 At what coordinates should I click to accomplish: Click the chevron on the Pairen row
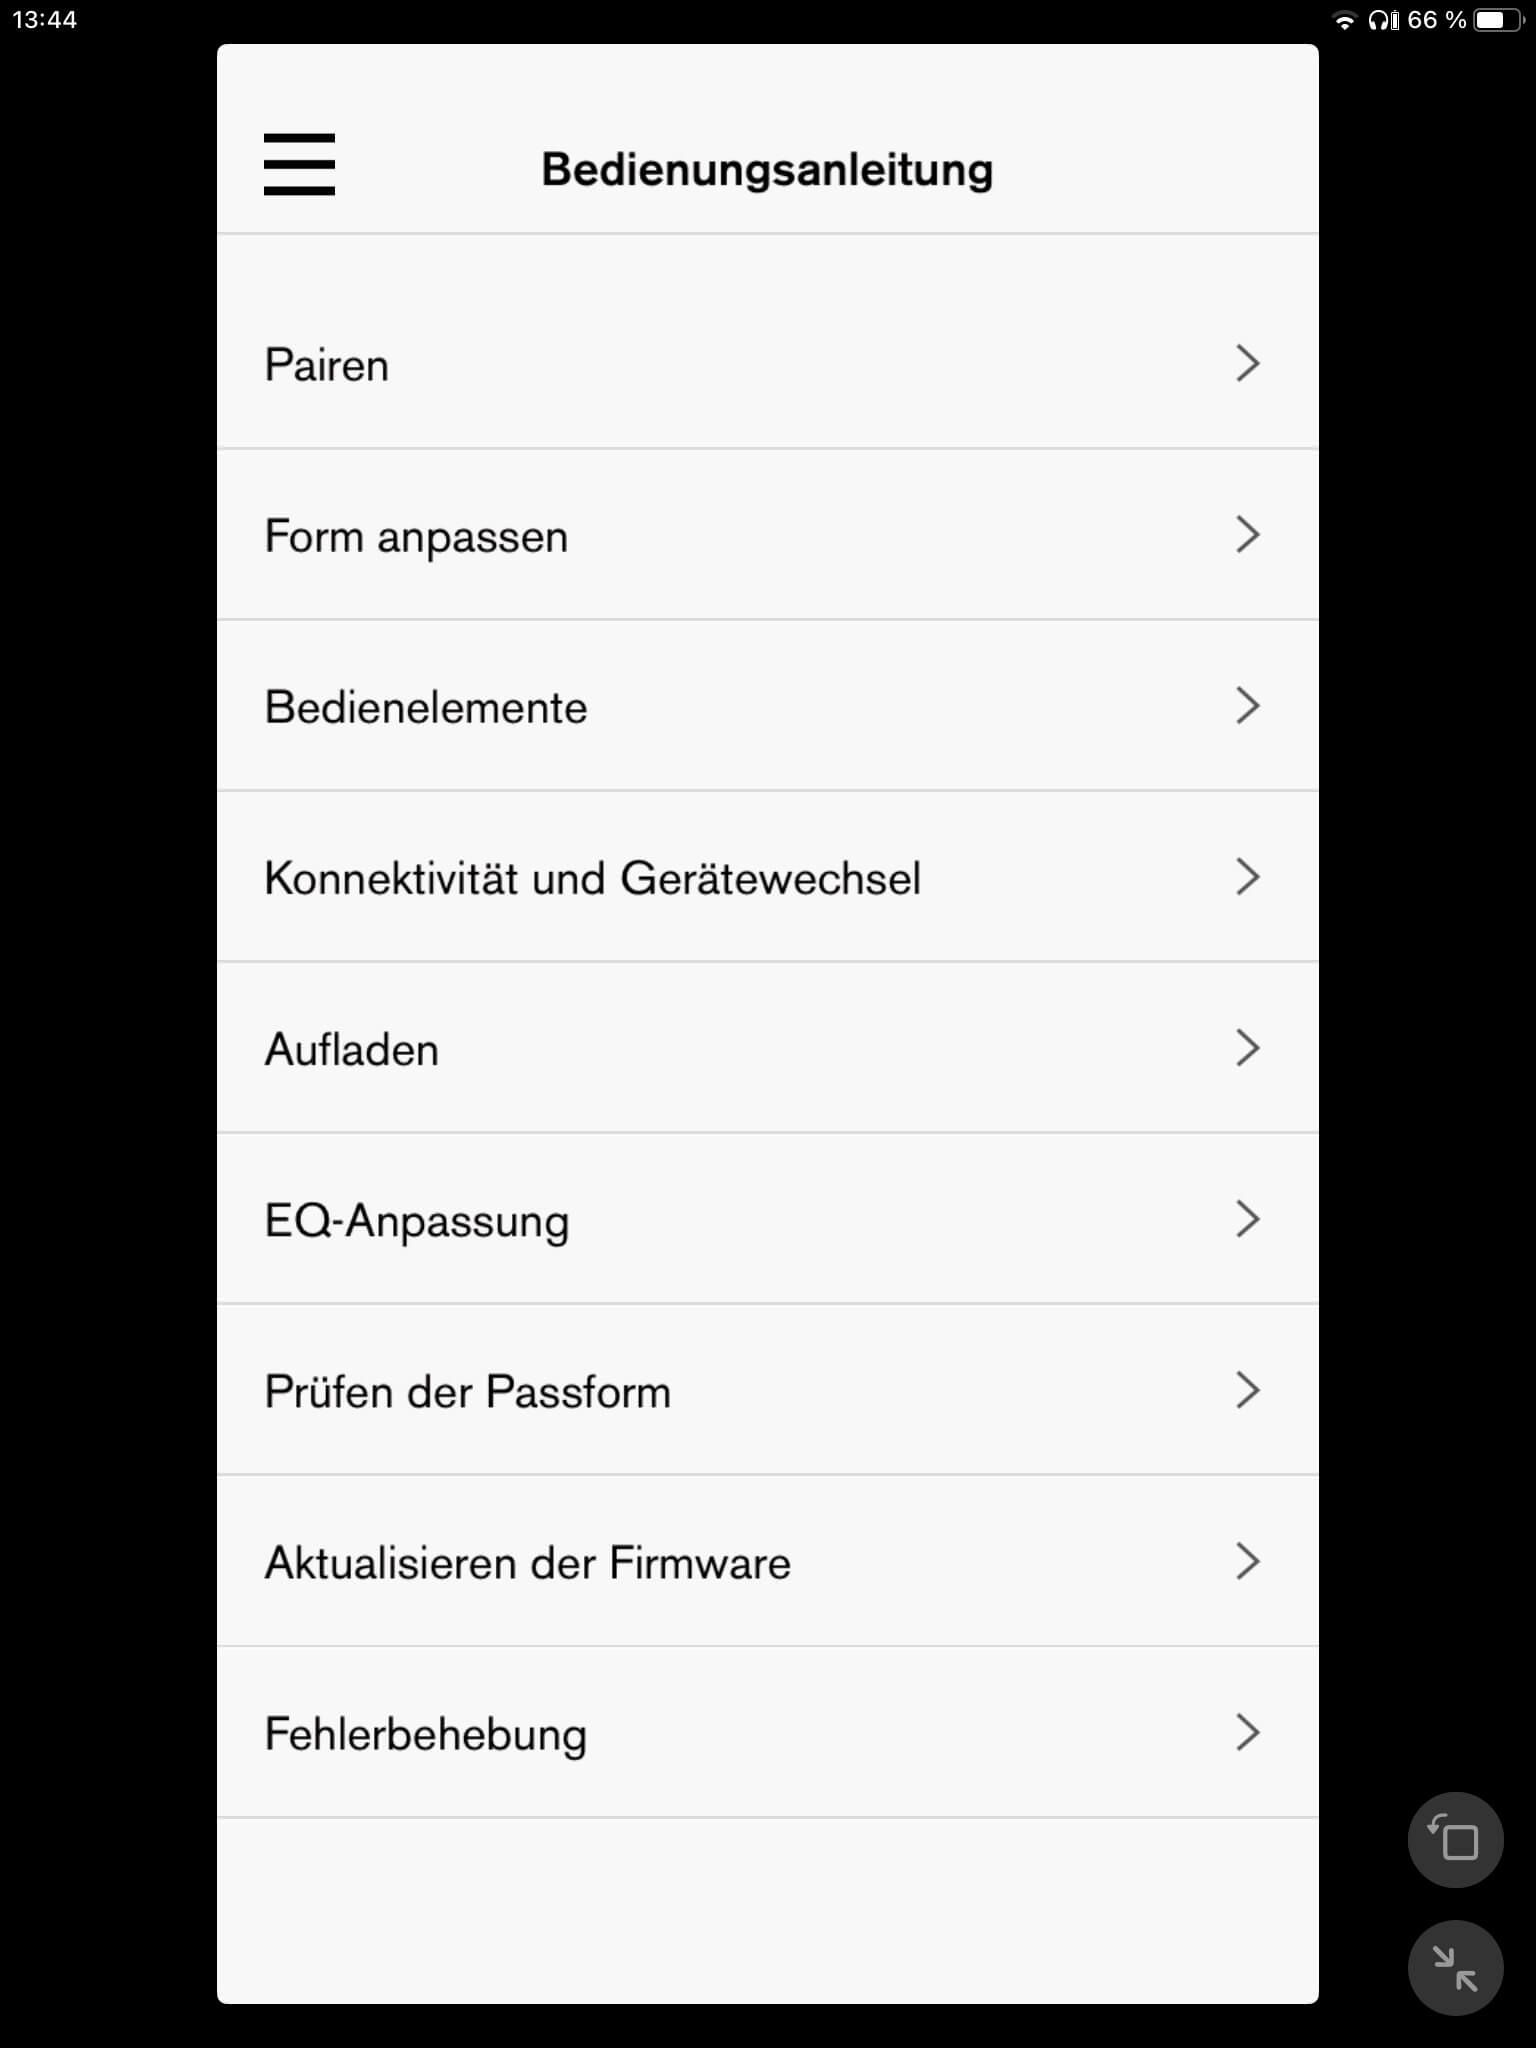tap(1247, 363)
